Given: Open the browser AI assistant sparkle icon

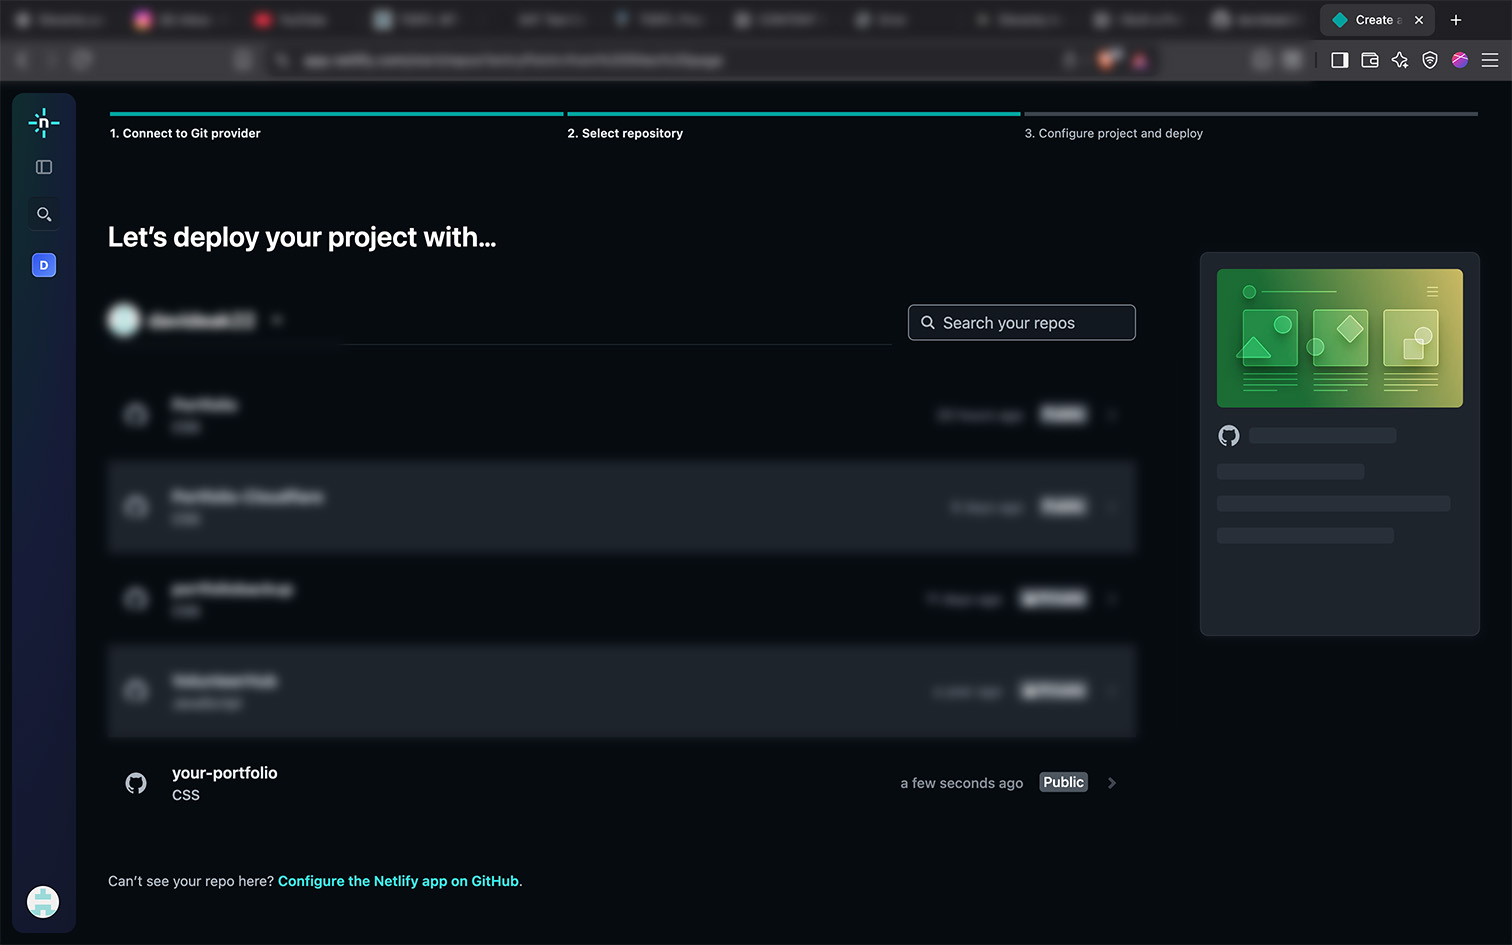Looking at the screenshot, I should click(1400, 60).
